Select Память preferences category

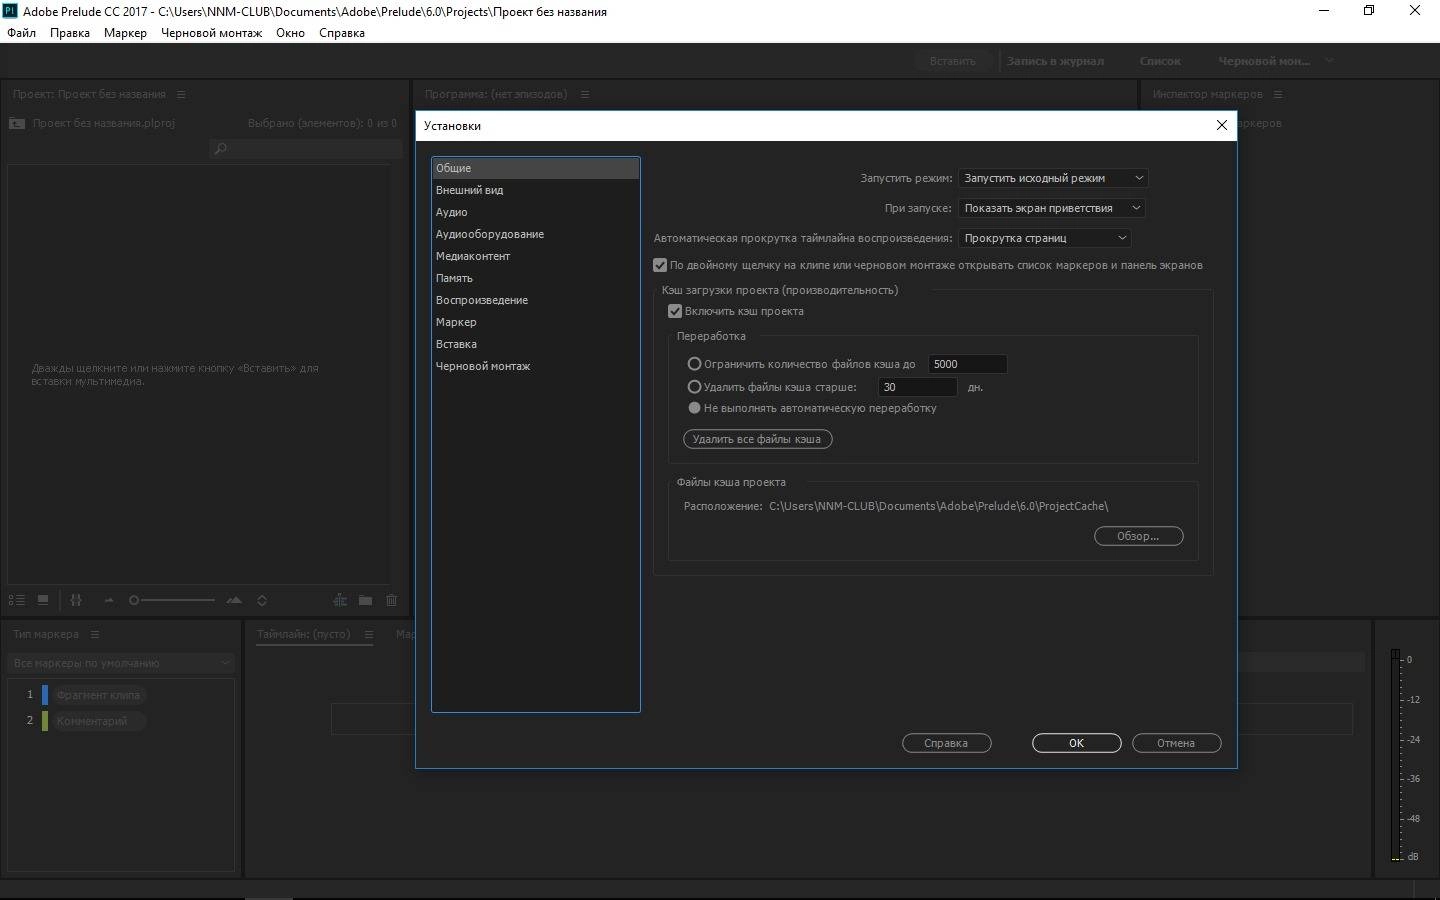[x=536, y=278]
